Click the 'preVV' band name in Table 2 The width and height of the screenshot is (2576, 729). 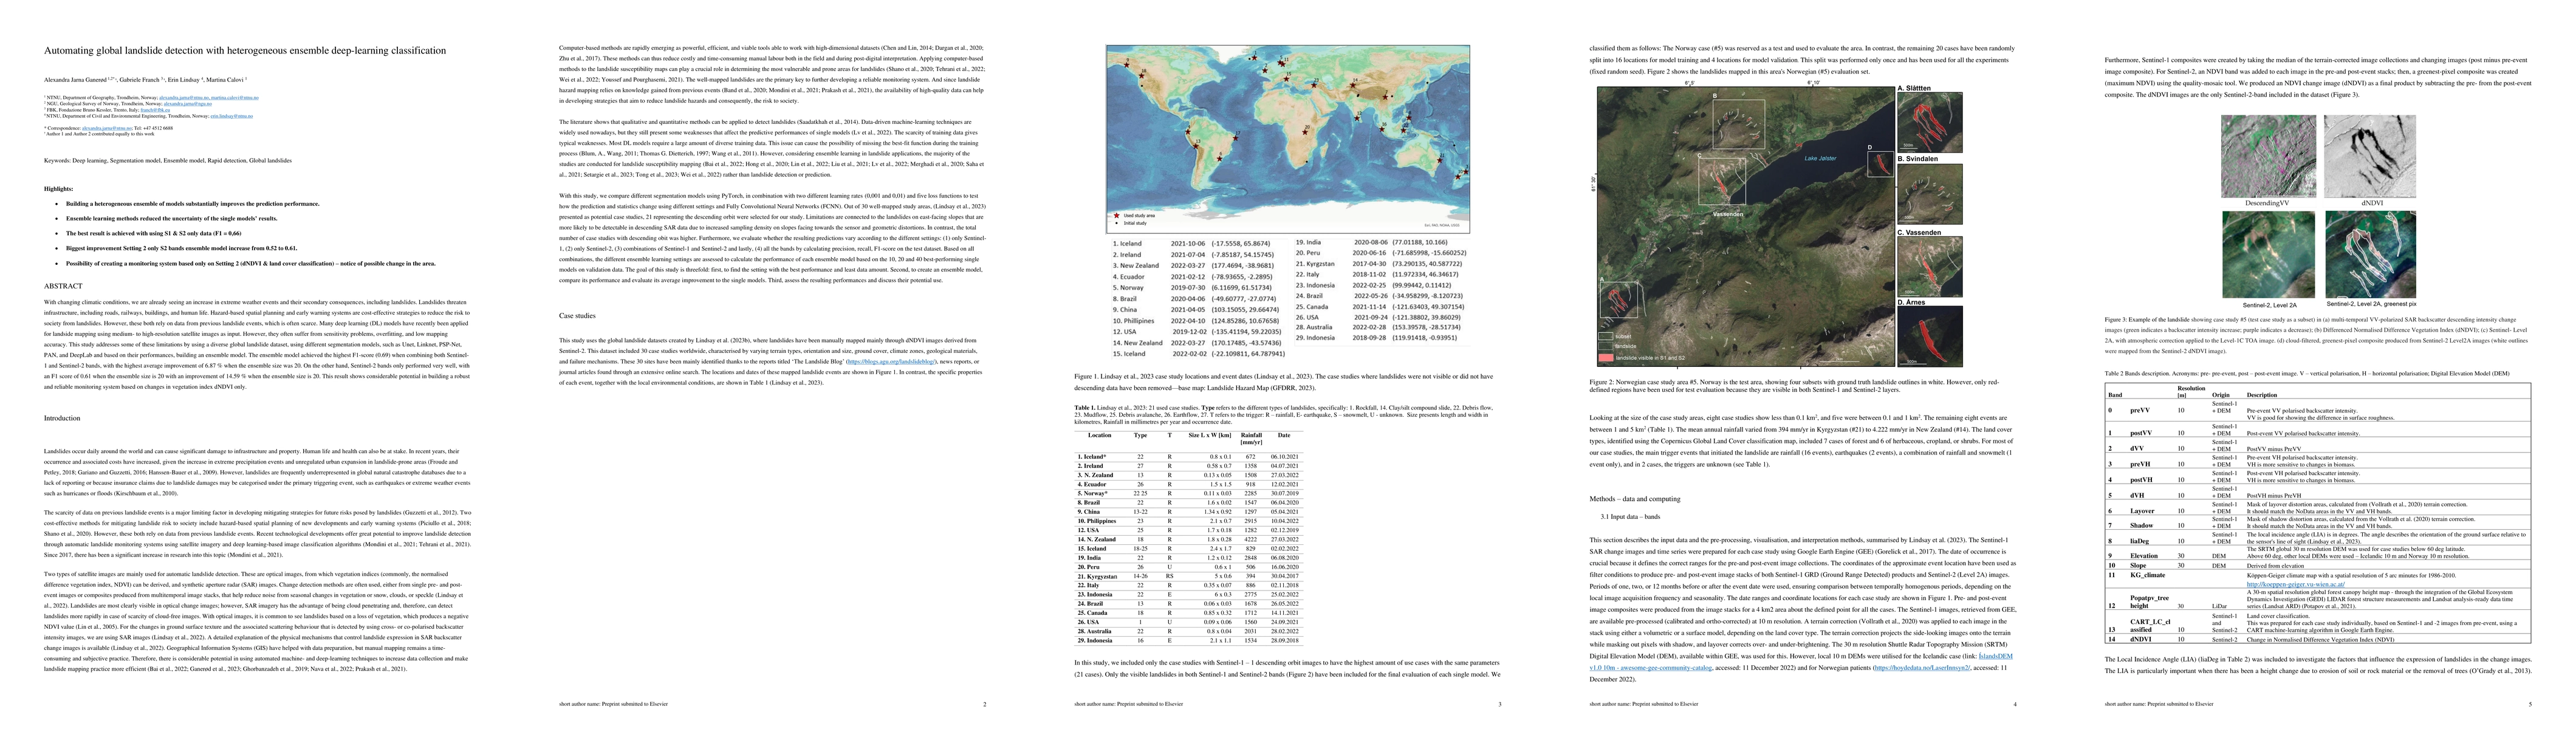[2140, 411]
